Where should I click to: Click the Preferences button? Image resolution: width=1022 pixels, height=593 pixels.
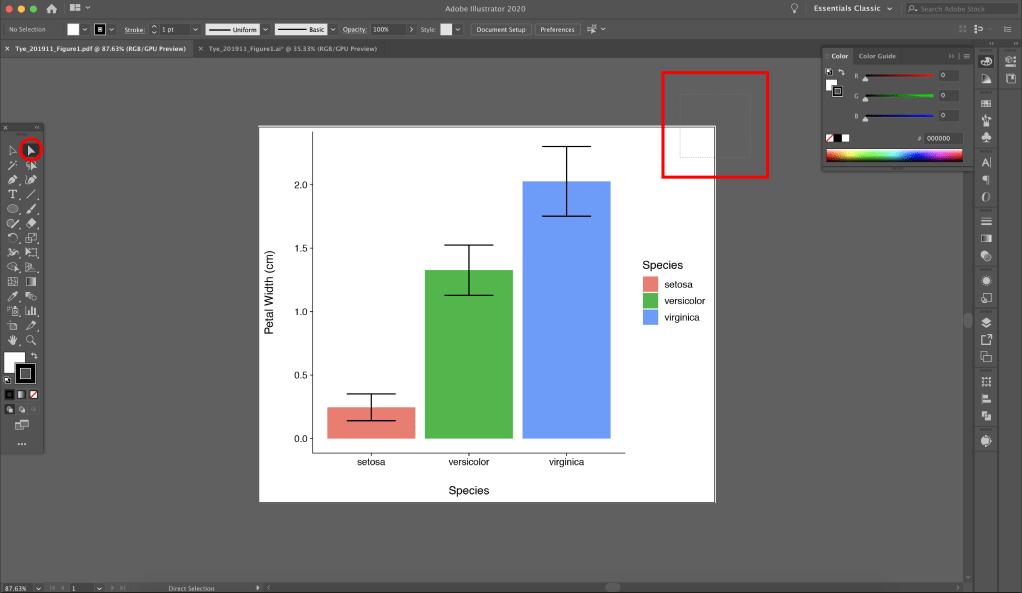557,30
